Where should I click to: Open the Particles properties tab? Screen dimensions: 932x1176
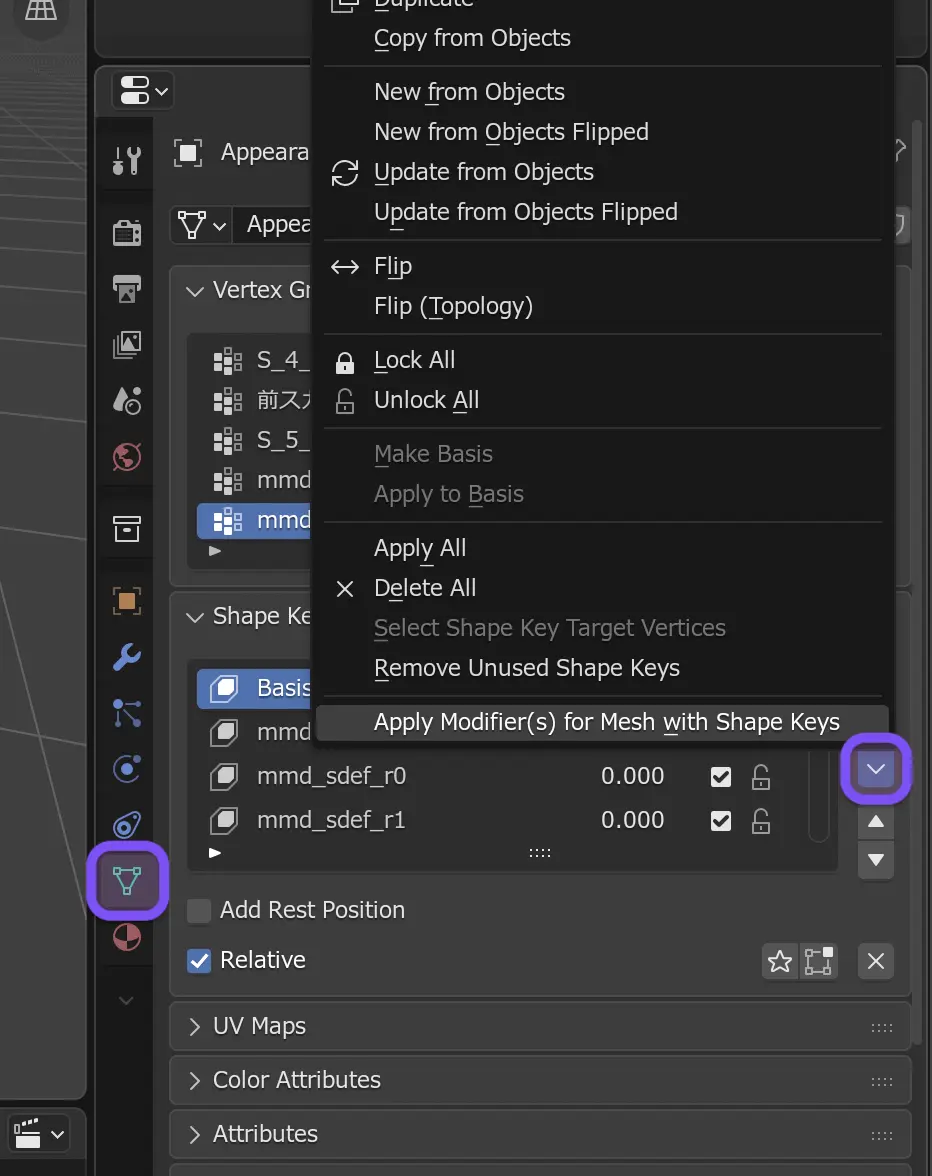127,713
